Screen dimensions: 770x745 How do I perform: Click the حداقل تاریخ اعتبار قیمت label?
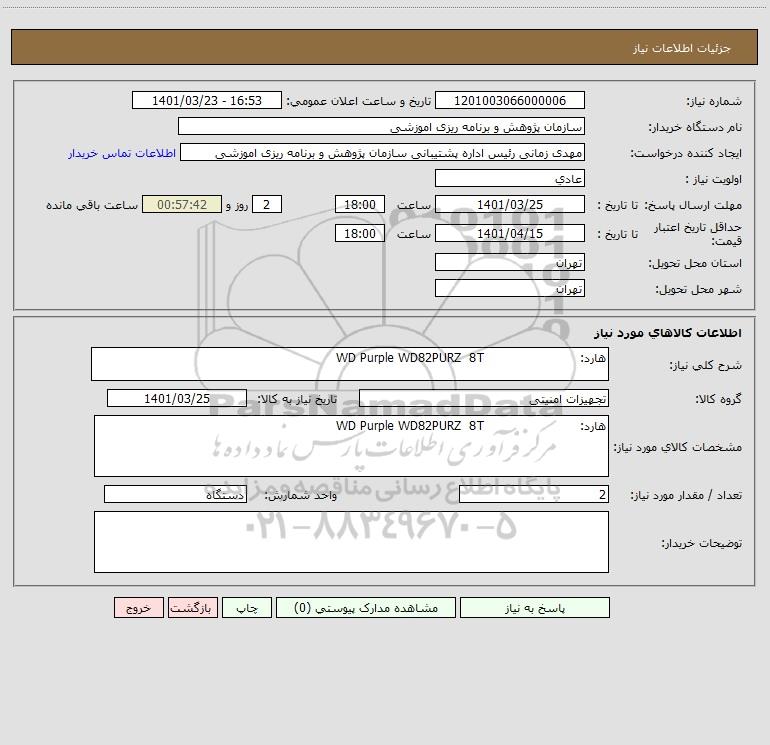click(x=697, y=234)
